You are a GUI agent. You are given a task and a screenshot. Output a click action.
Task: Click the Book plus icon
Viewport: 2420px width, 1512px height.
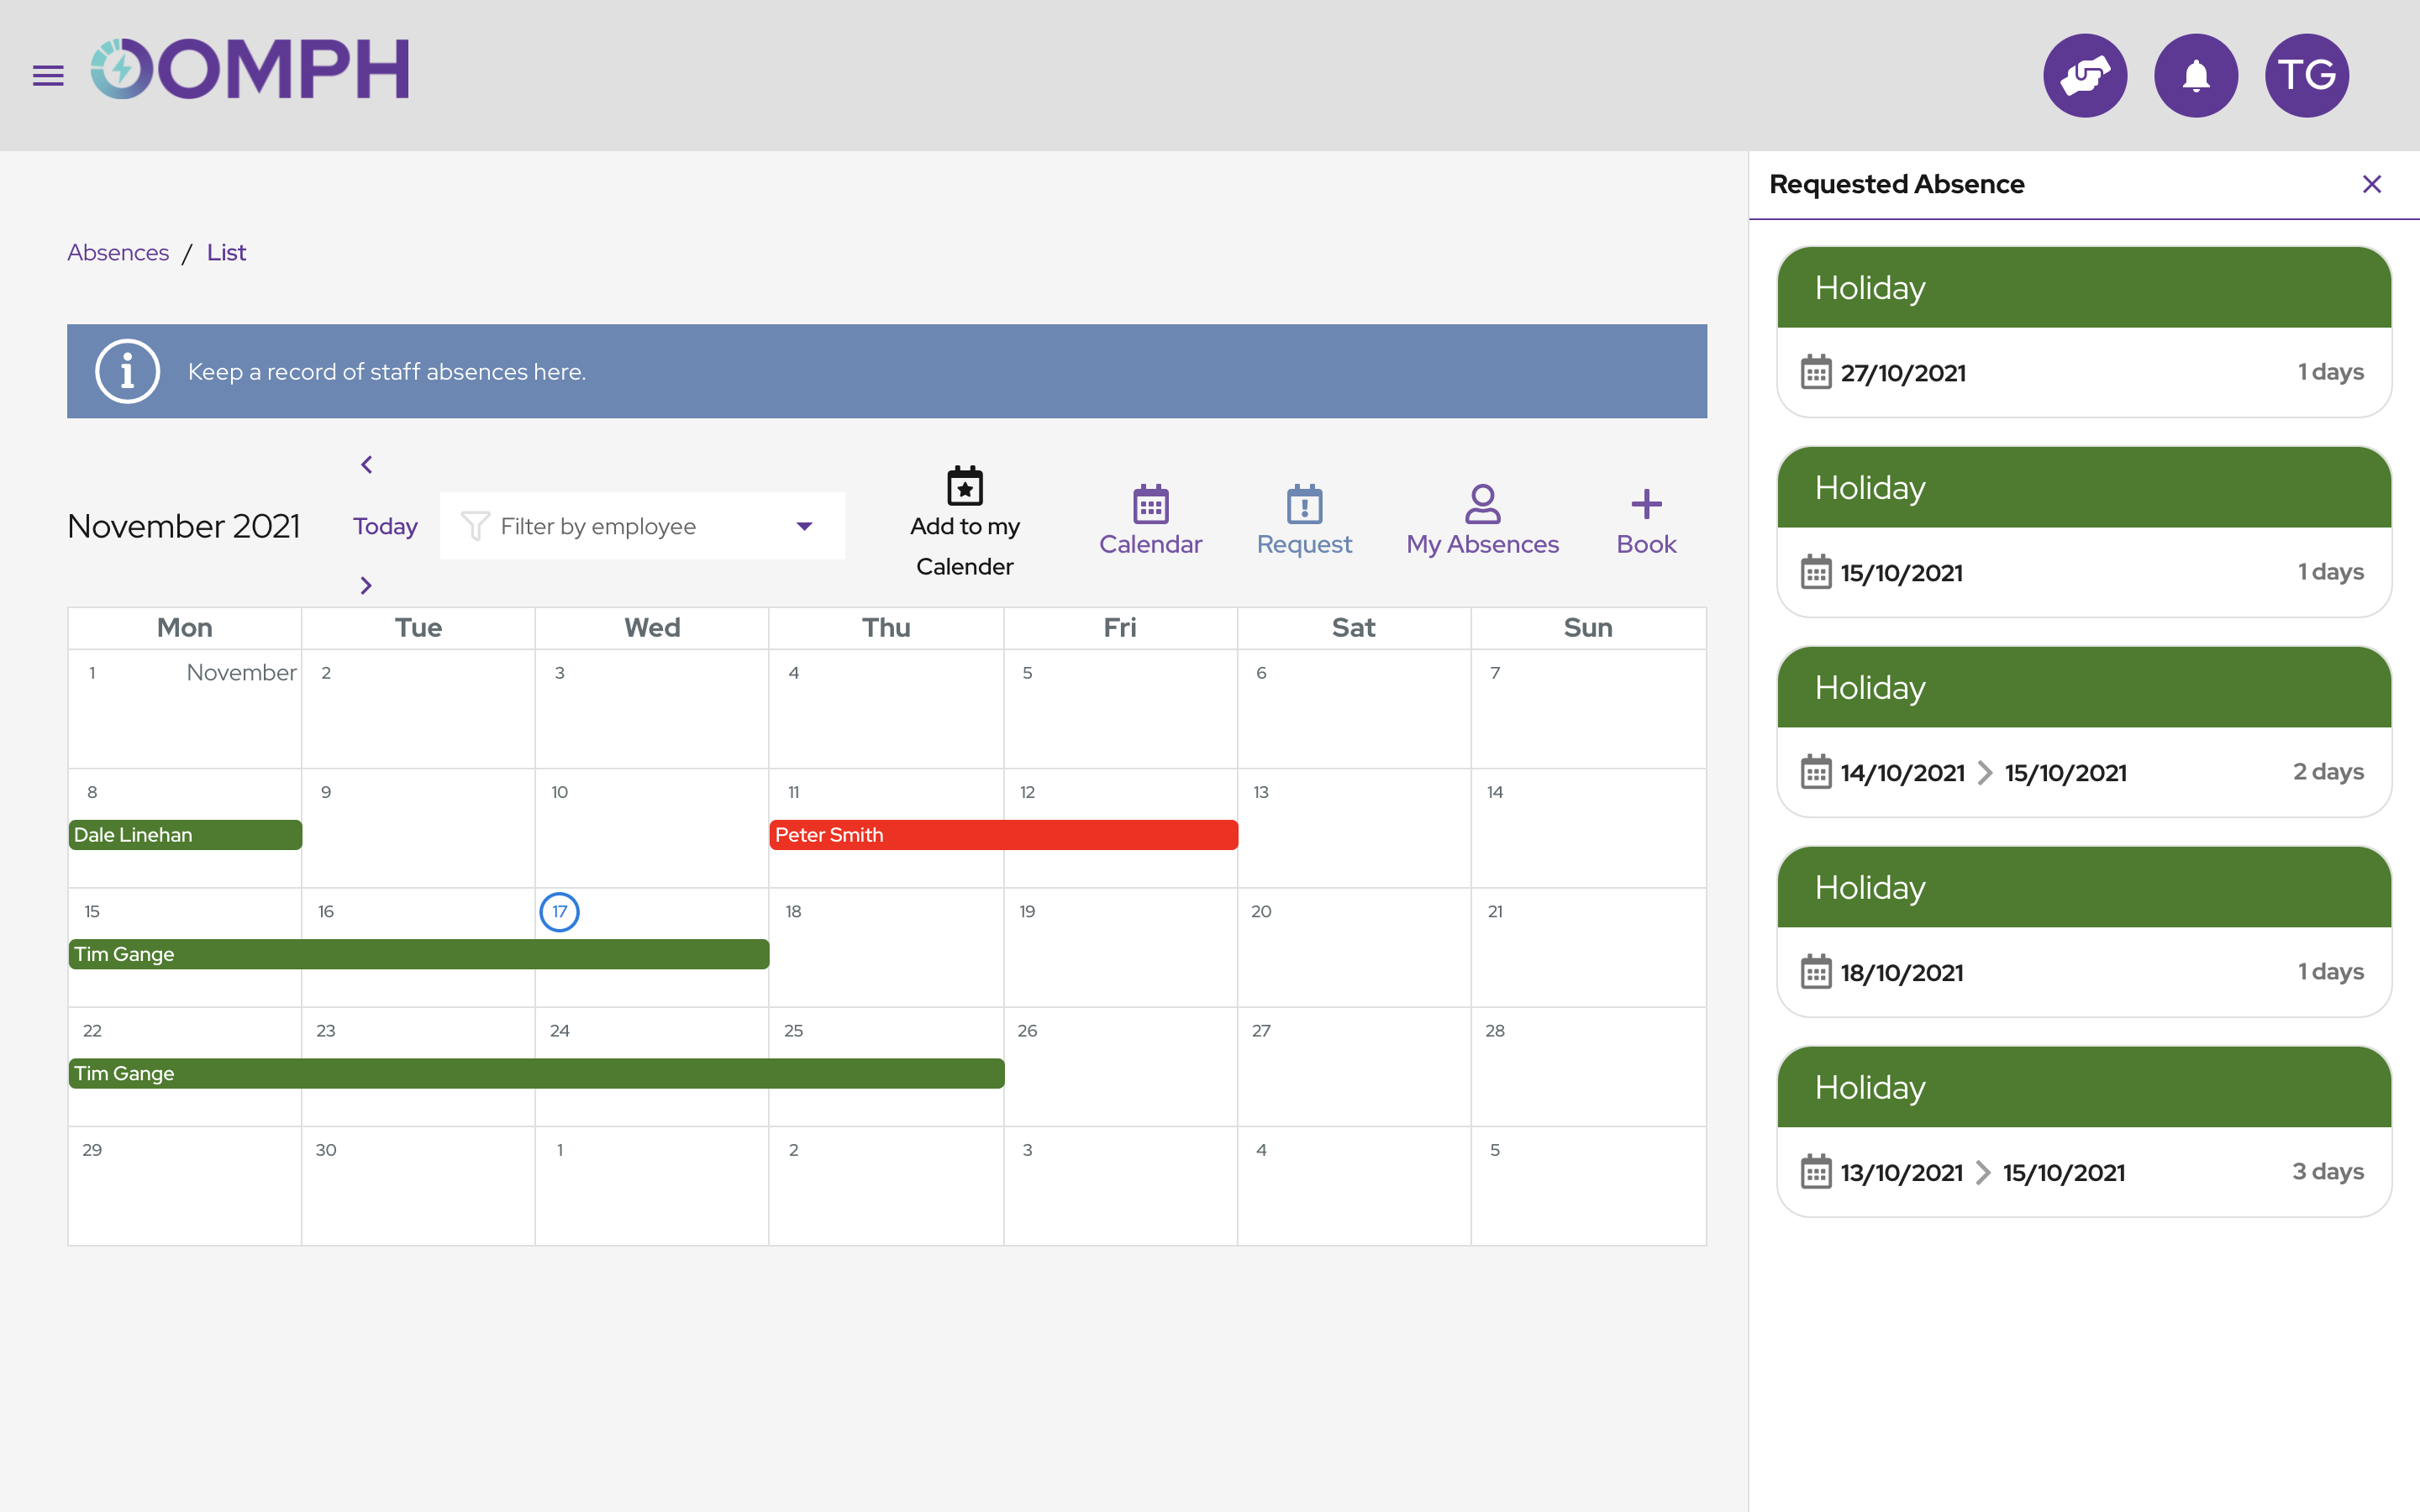click(x=1646, y=504)
